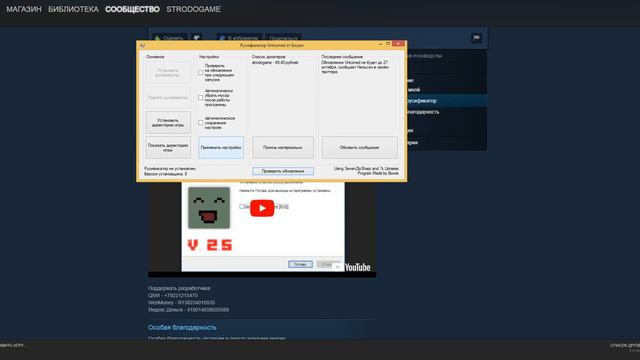Click the Русификатор window title icon
Image resolution: width=640 pixels, height=360 pixels.
[x=142, y=45]
